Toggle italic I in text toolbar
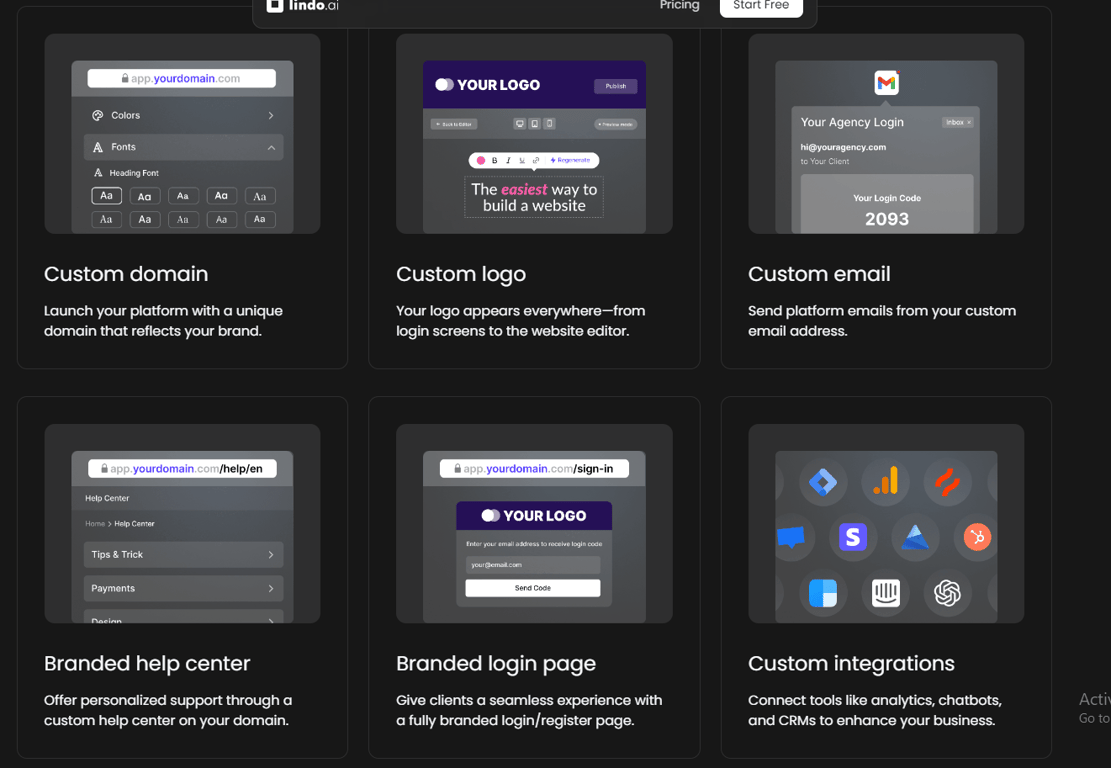1111x768 pixels. (508, 161)
